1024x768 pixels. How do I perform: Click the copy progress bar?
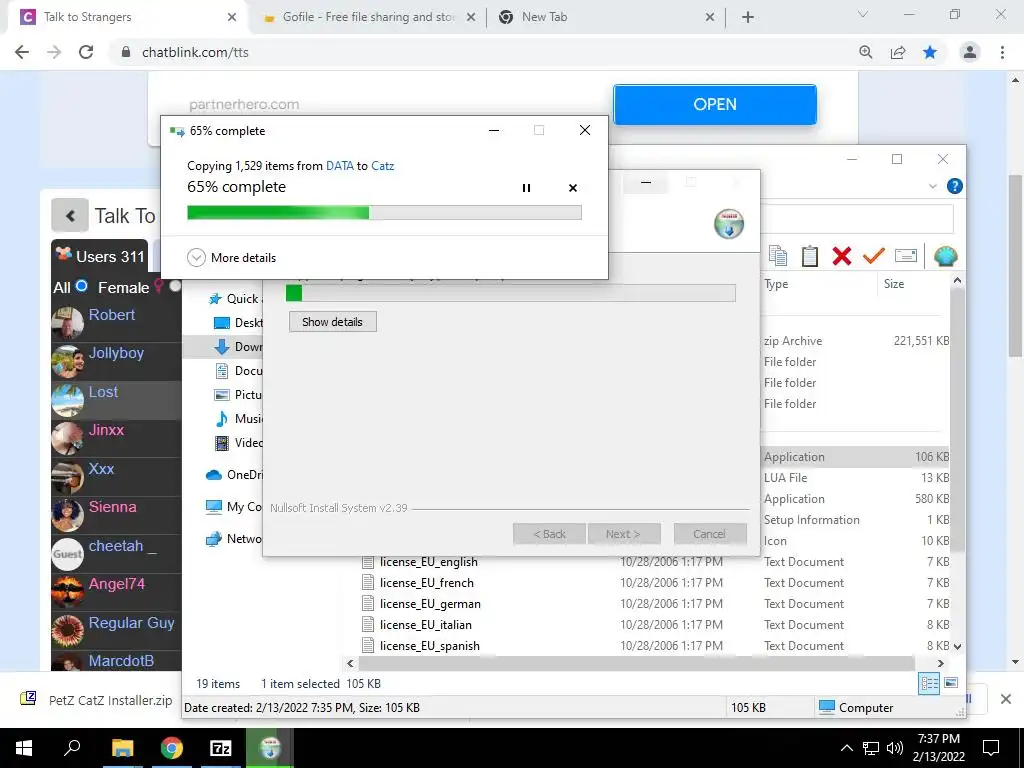[384, 212]
